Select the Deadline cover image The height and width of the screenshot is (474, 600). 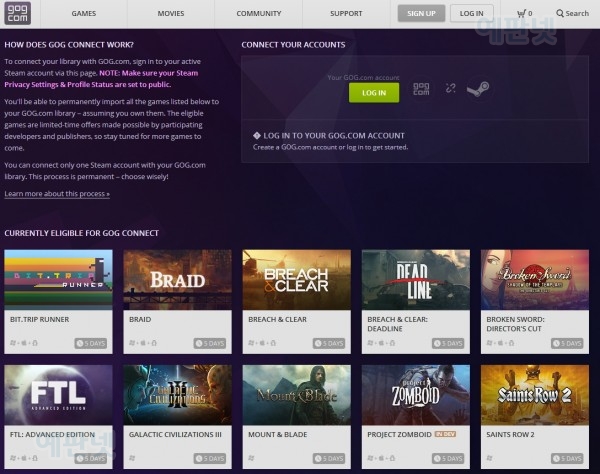(x=416, y=280)
